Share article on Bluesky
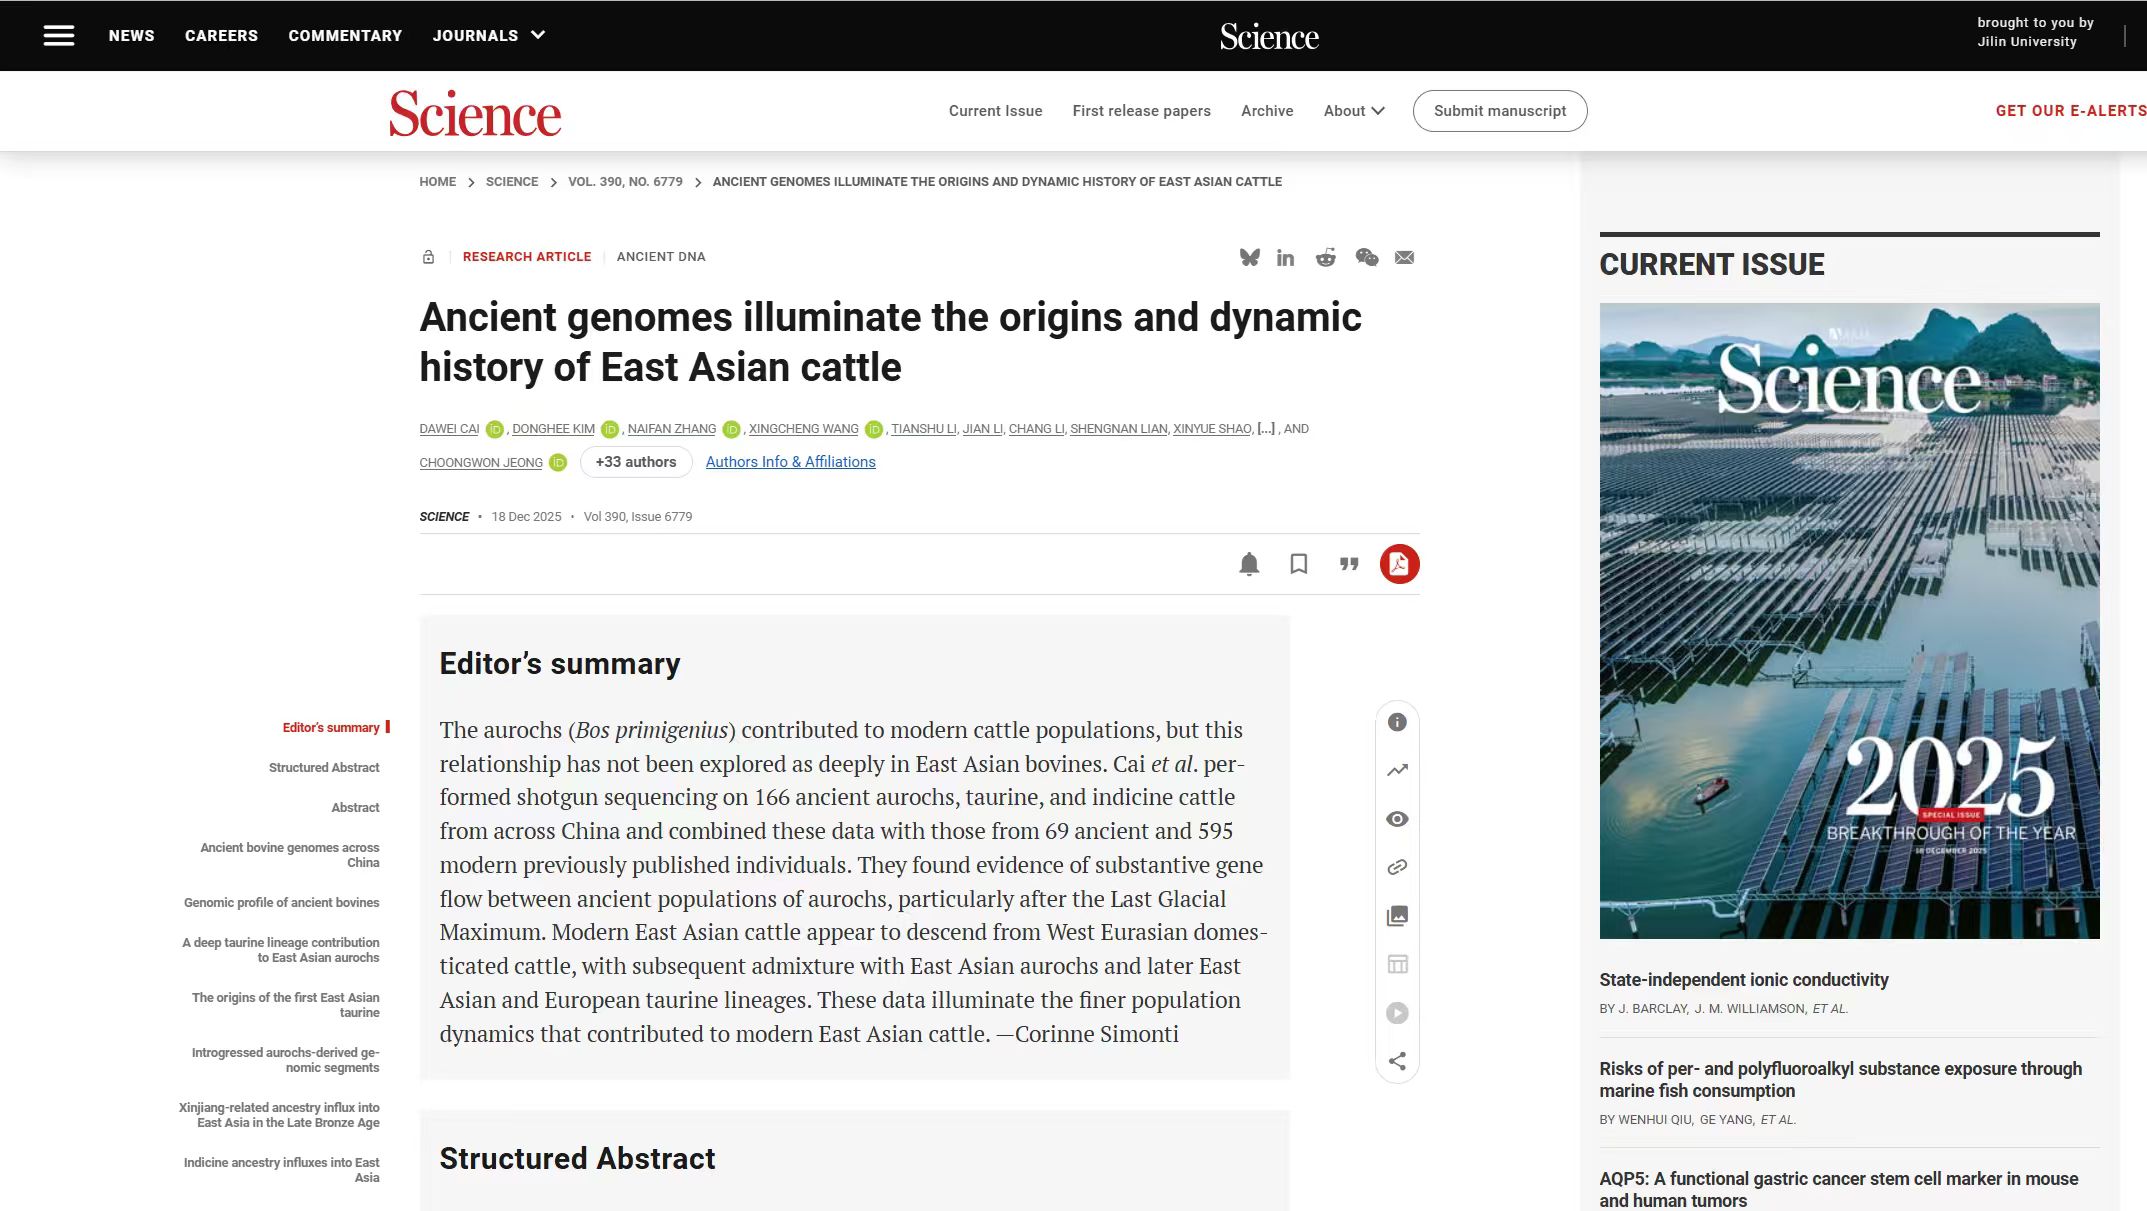Image resolution: width=2147 pixels, height=1211 pixels. [x=1249, y=257]
